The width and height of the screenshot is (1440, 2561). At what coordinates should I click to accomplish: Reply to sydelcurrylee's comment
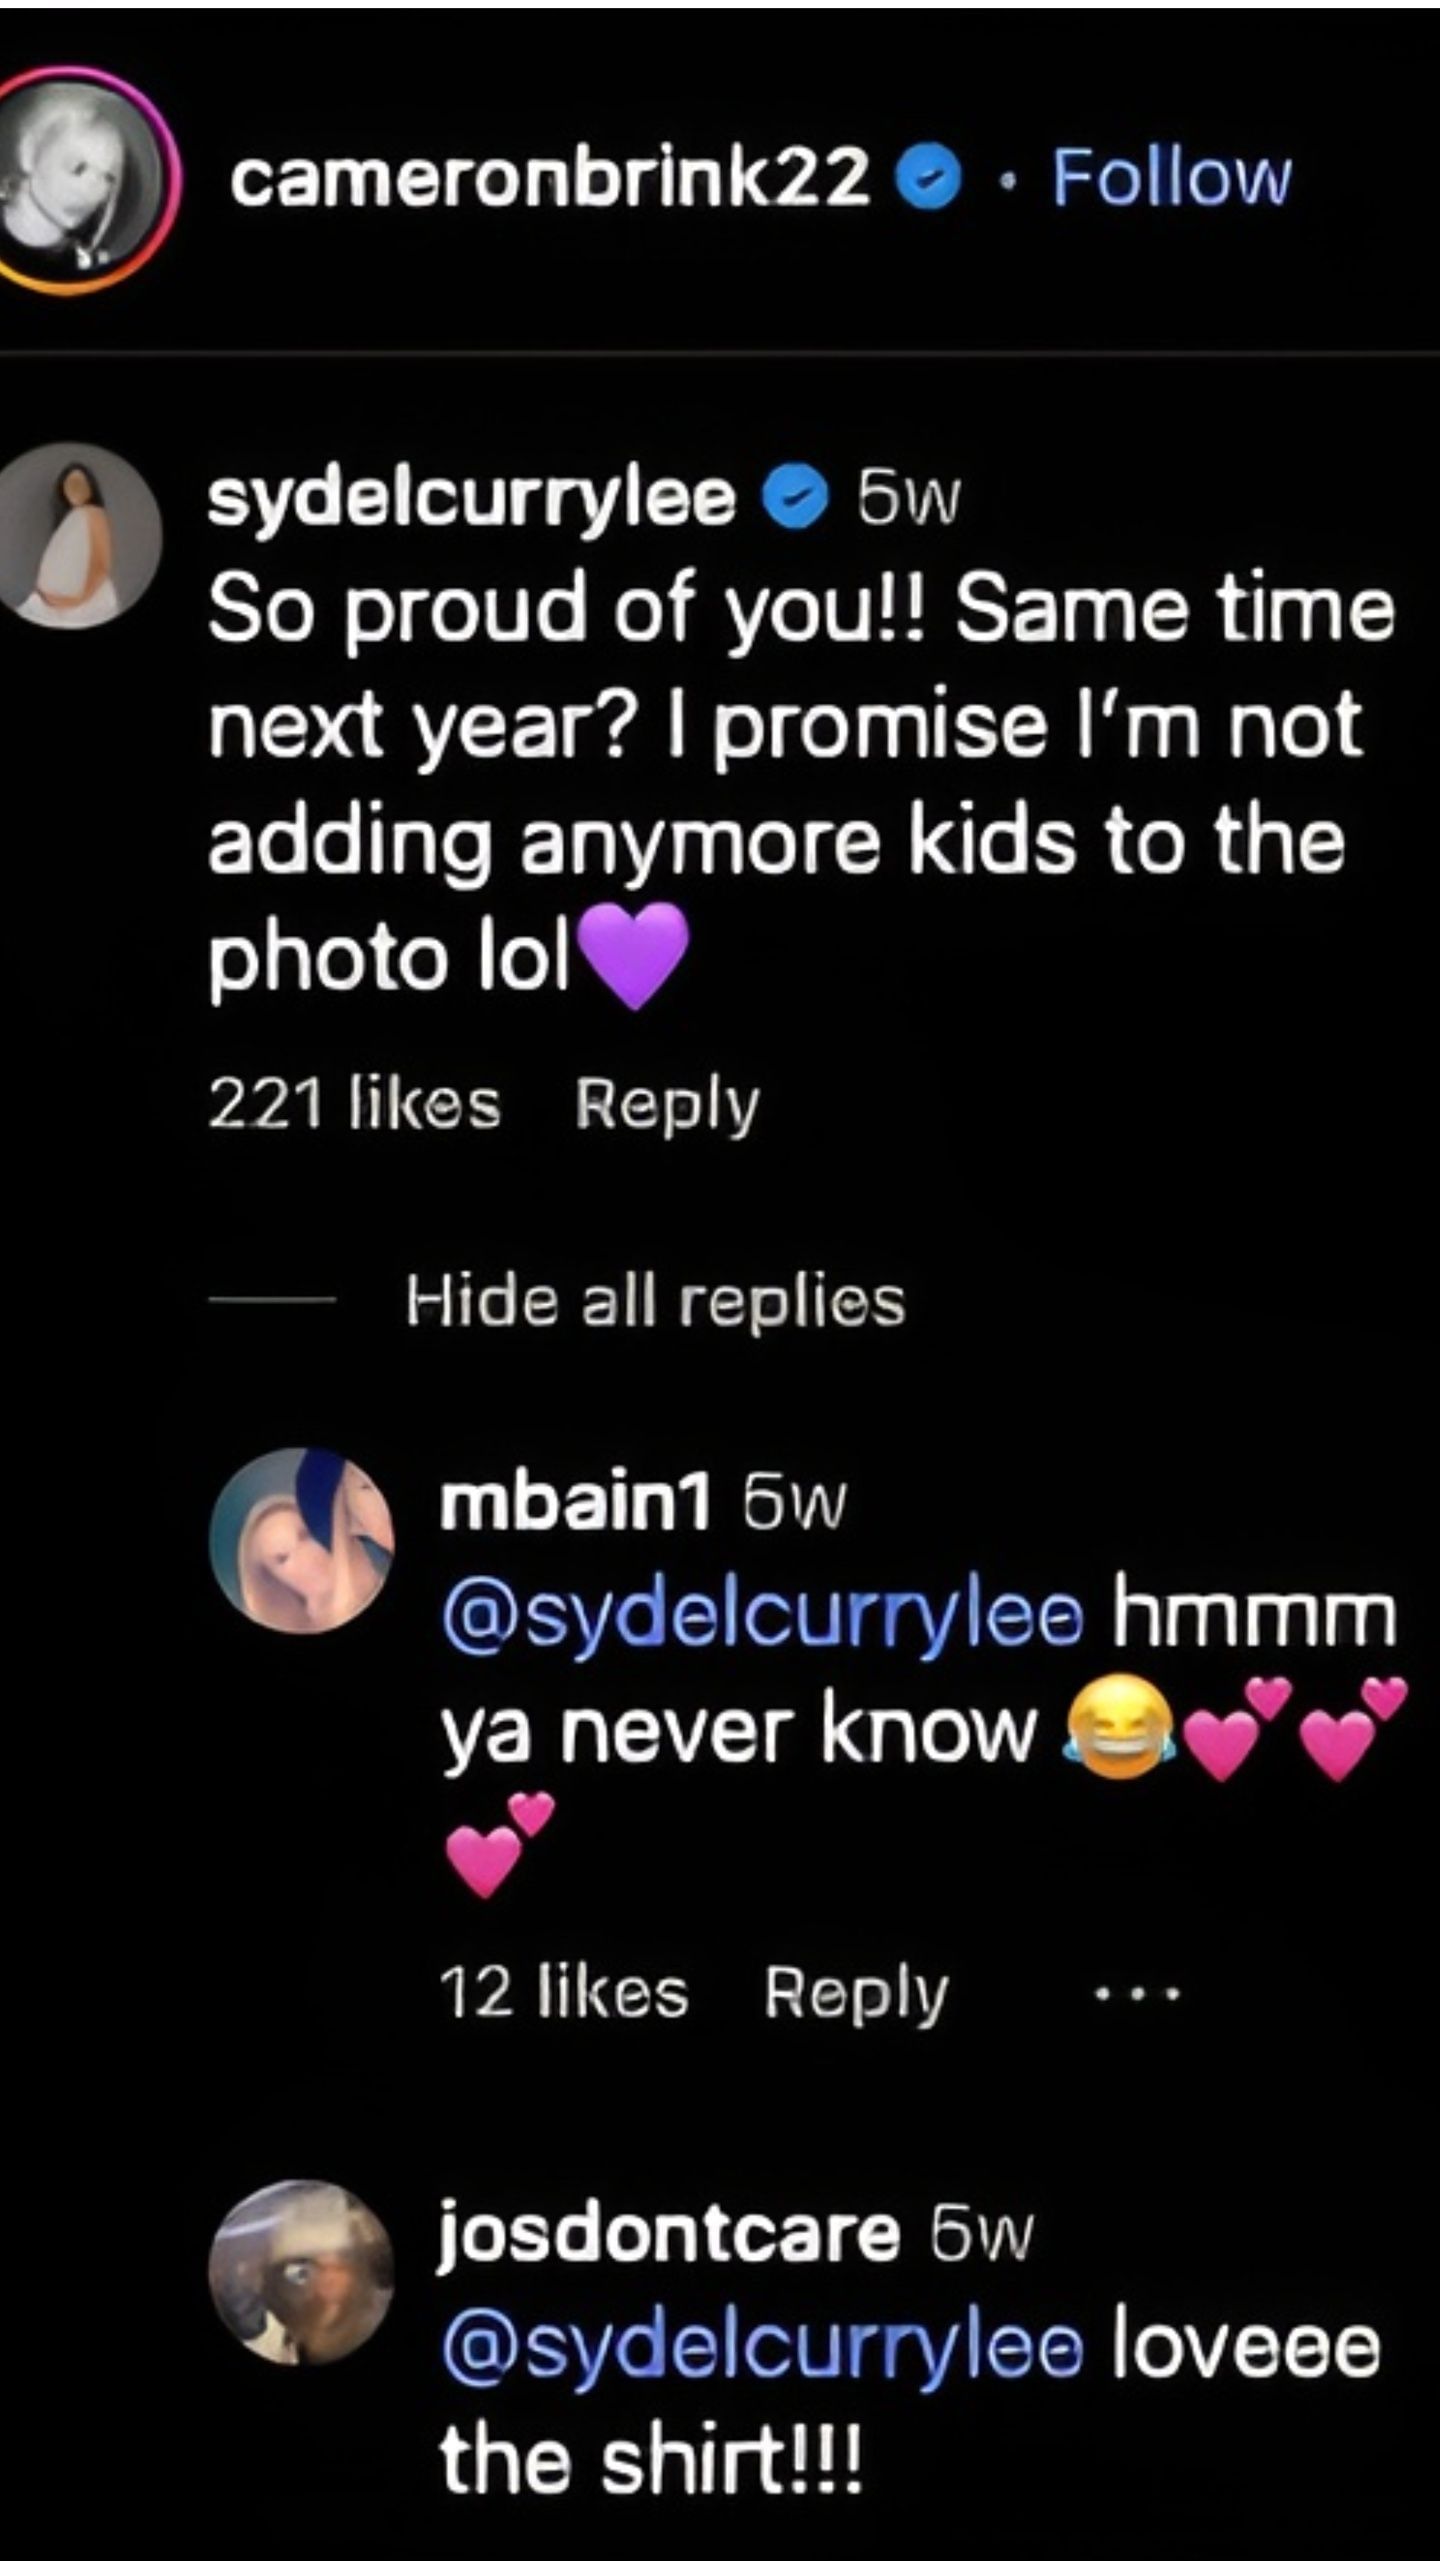(667, 1106)
